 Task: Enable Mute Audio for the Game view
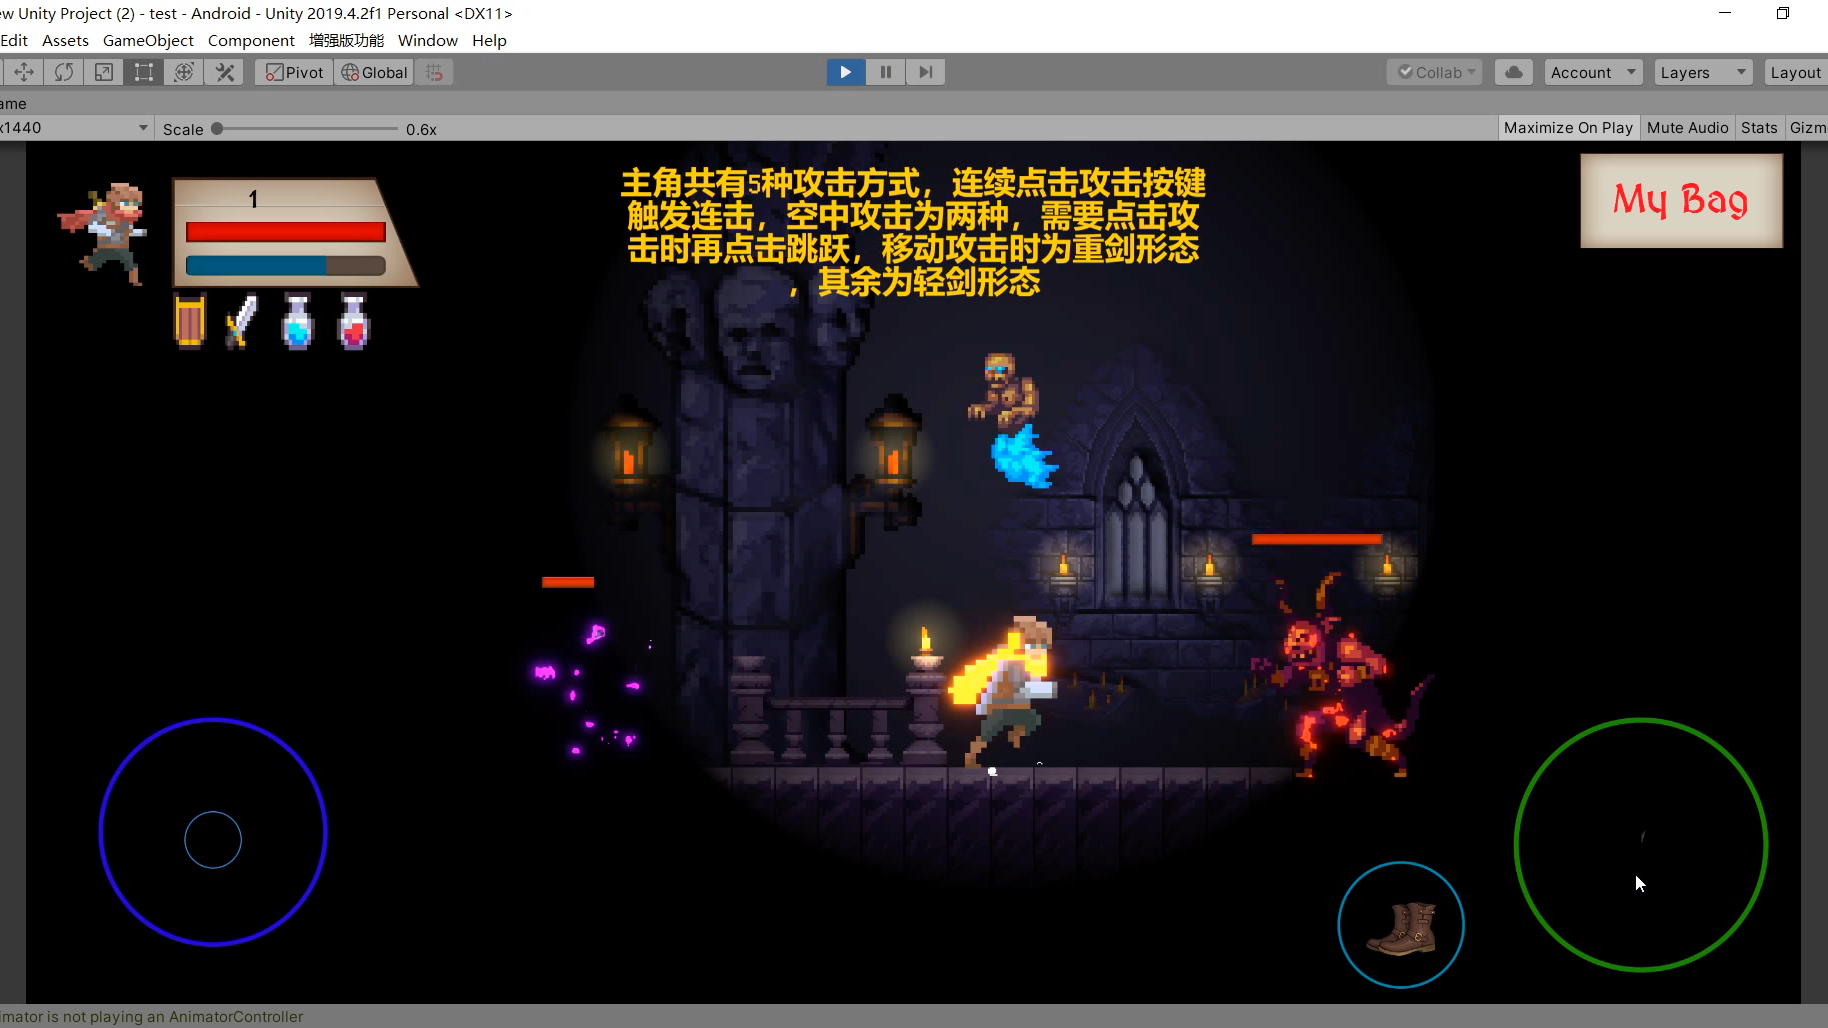(1687, 127)
